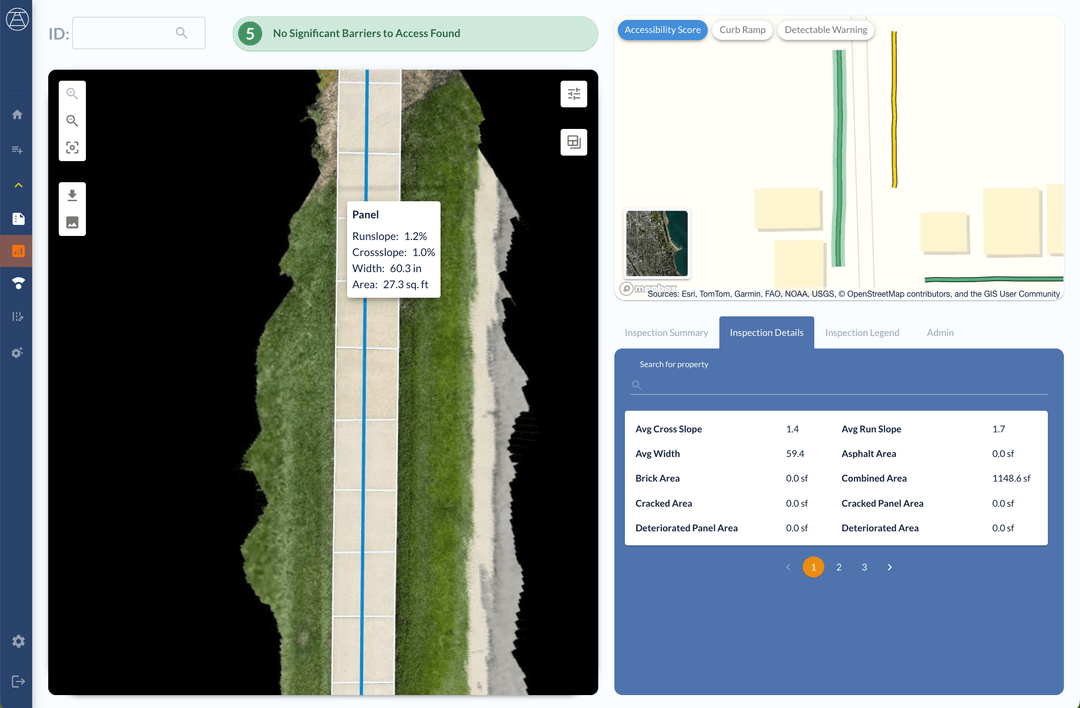The width and height of the screenshot is (1080, 708).
Task: Enable the Curb Ramp map layer
Action: point(742,30)
